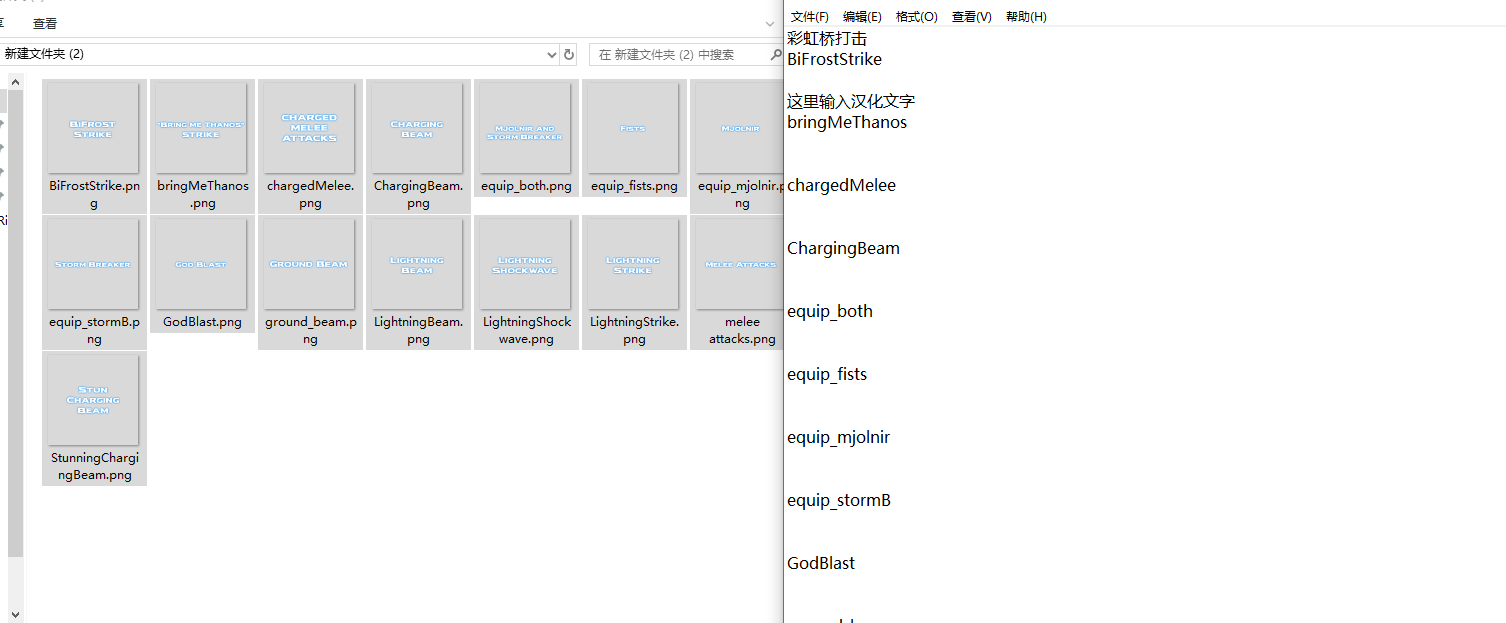Click the navigation pane scroll down arrow
1506x623 pixels.
[15, 613]
